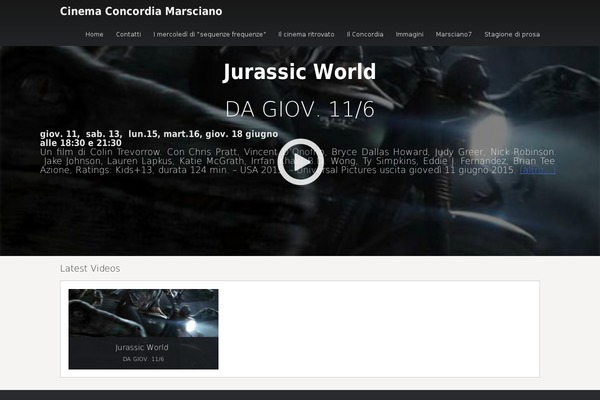Open Stagione di prosa page
600x400 pixels.
tap(512, 34)
